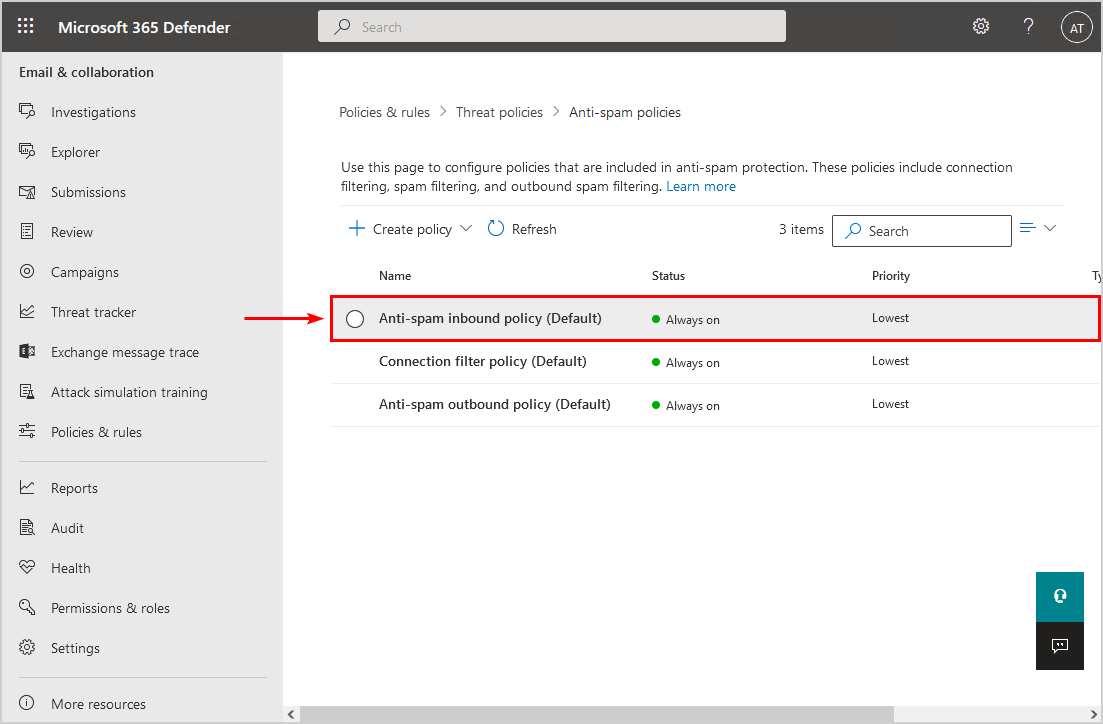Open the AT account avatar
The height and width of the screenshot is (724, 1103).
(1076, 27)
